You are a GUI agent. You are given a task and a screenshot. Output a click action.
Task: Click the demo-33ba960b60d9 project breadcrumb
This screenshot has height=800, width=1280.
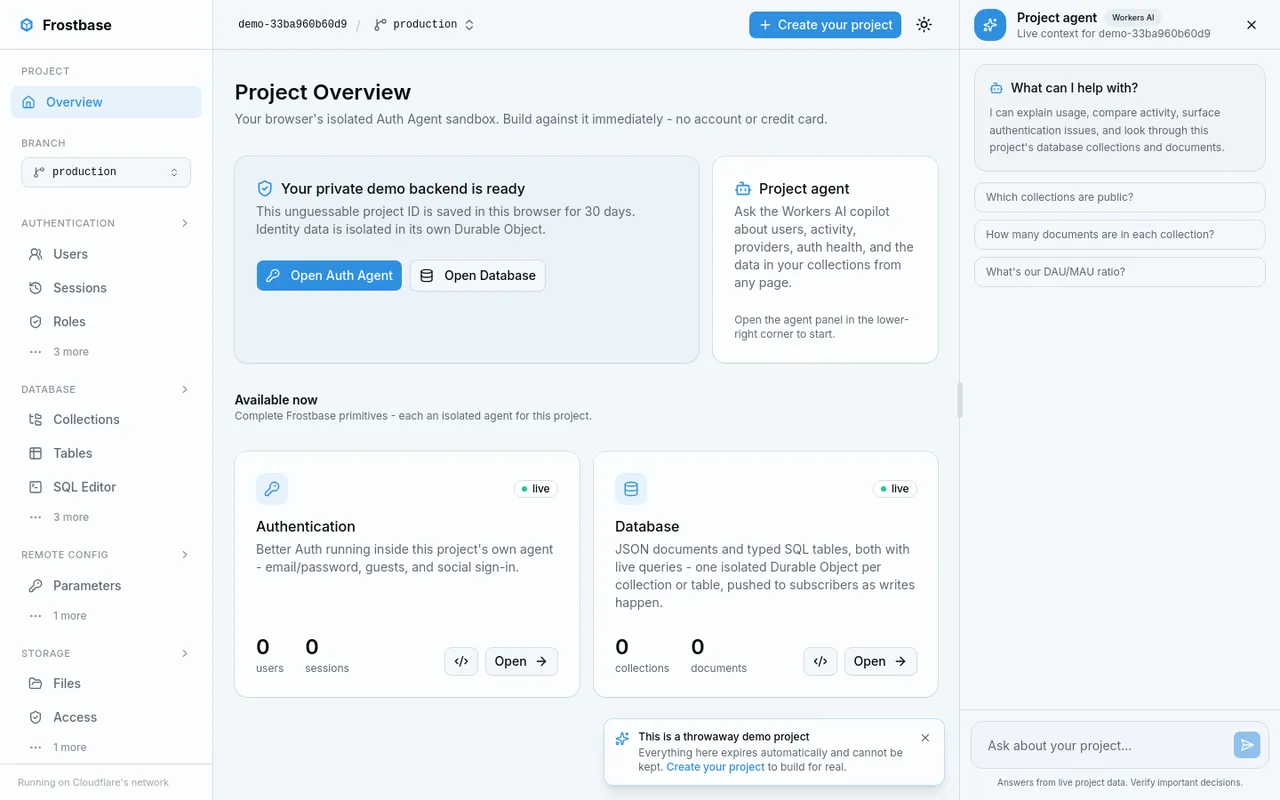[292, 24]
